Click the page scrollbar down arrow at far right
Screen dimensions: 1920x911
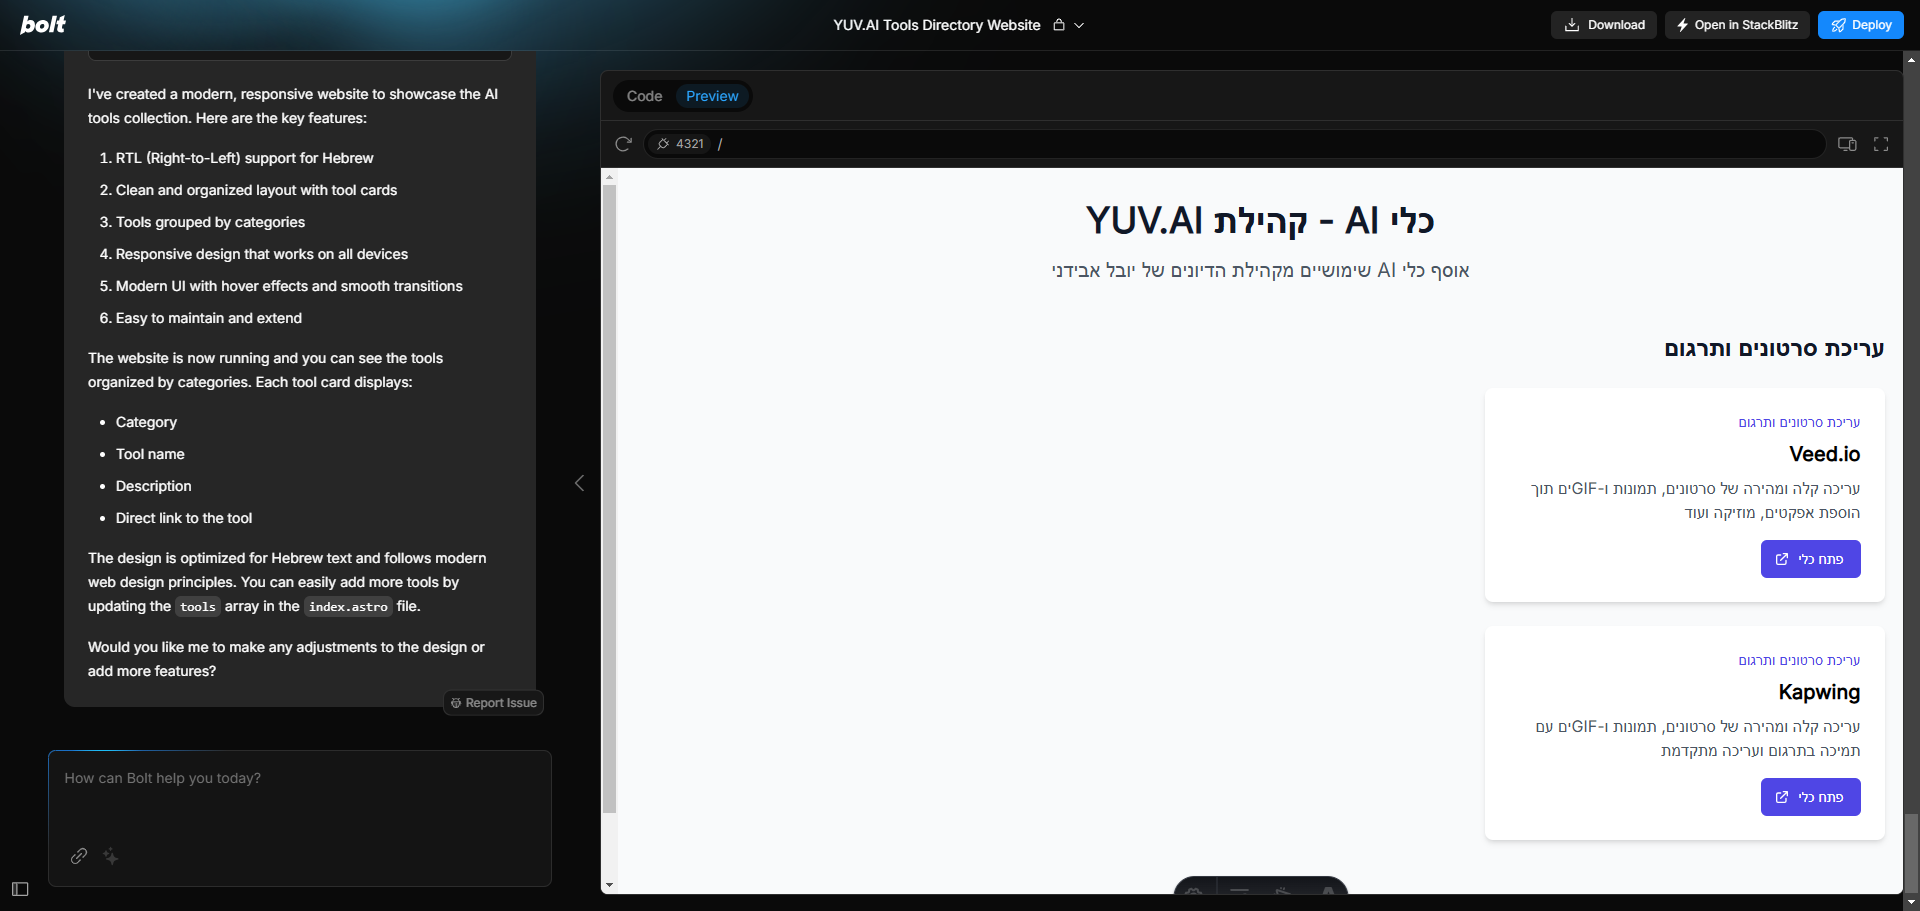click(x=1912, y=902)
